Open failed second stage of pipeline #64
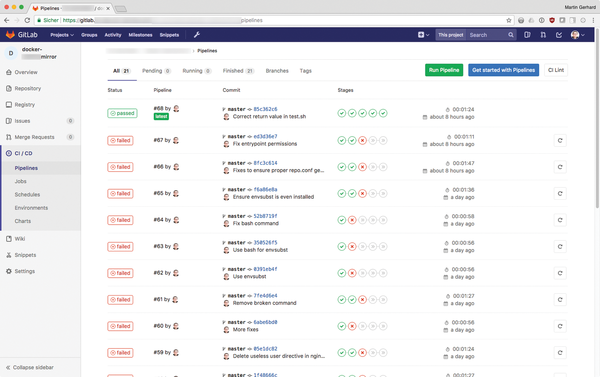 pyautogui.click(x=352, y=220)
